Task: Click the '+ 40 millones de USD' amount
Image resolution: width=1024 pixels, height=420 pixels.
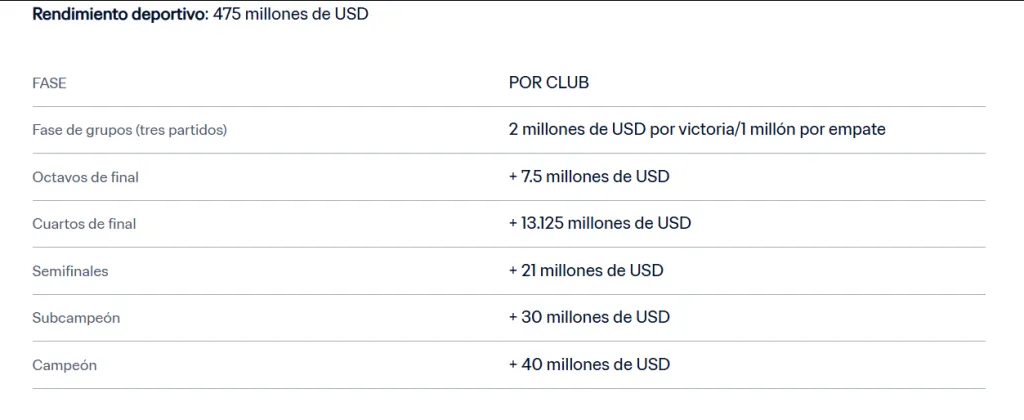Action: [x=589, y=364]
